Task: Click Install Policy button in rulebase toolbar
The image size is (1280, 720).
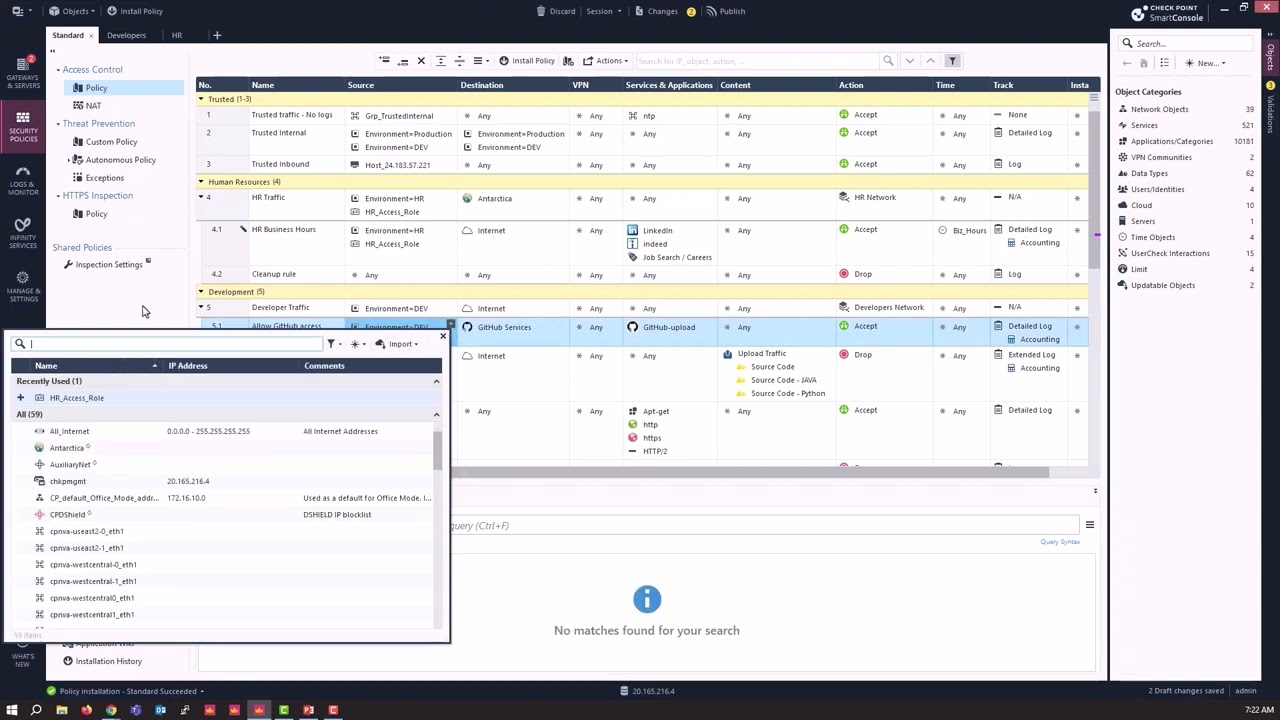Action: [527, 61]
